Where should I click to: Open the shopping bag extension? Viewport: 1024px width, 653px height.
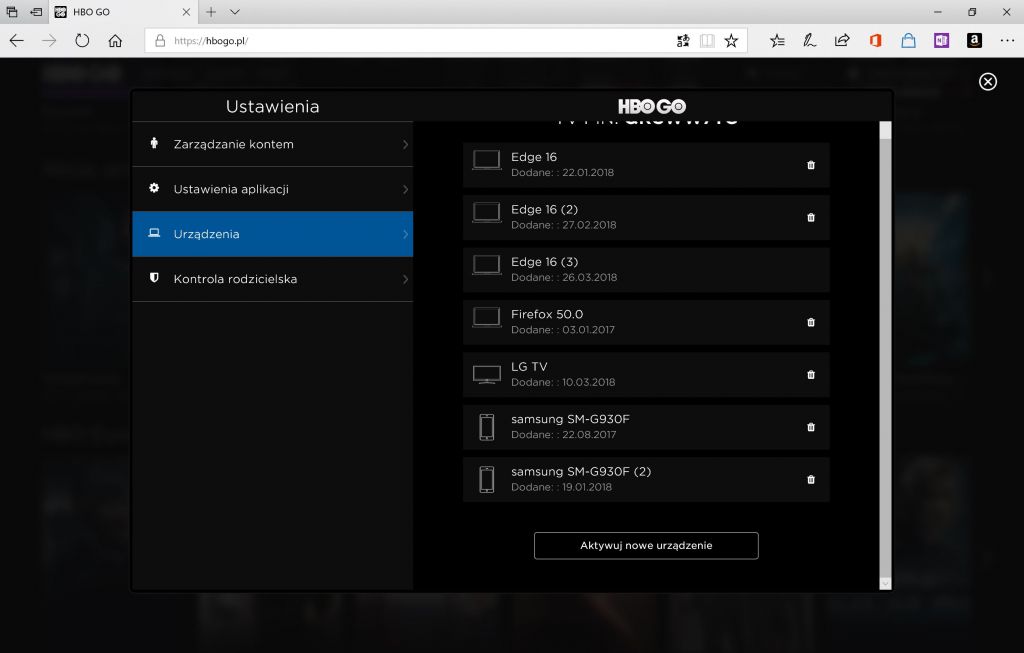[908, 40]
